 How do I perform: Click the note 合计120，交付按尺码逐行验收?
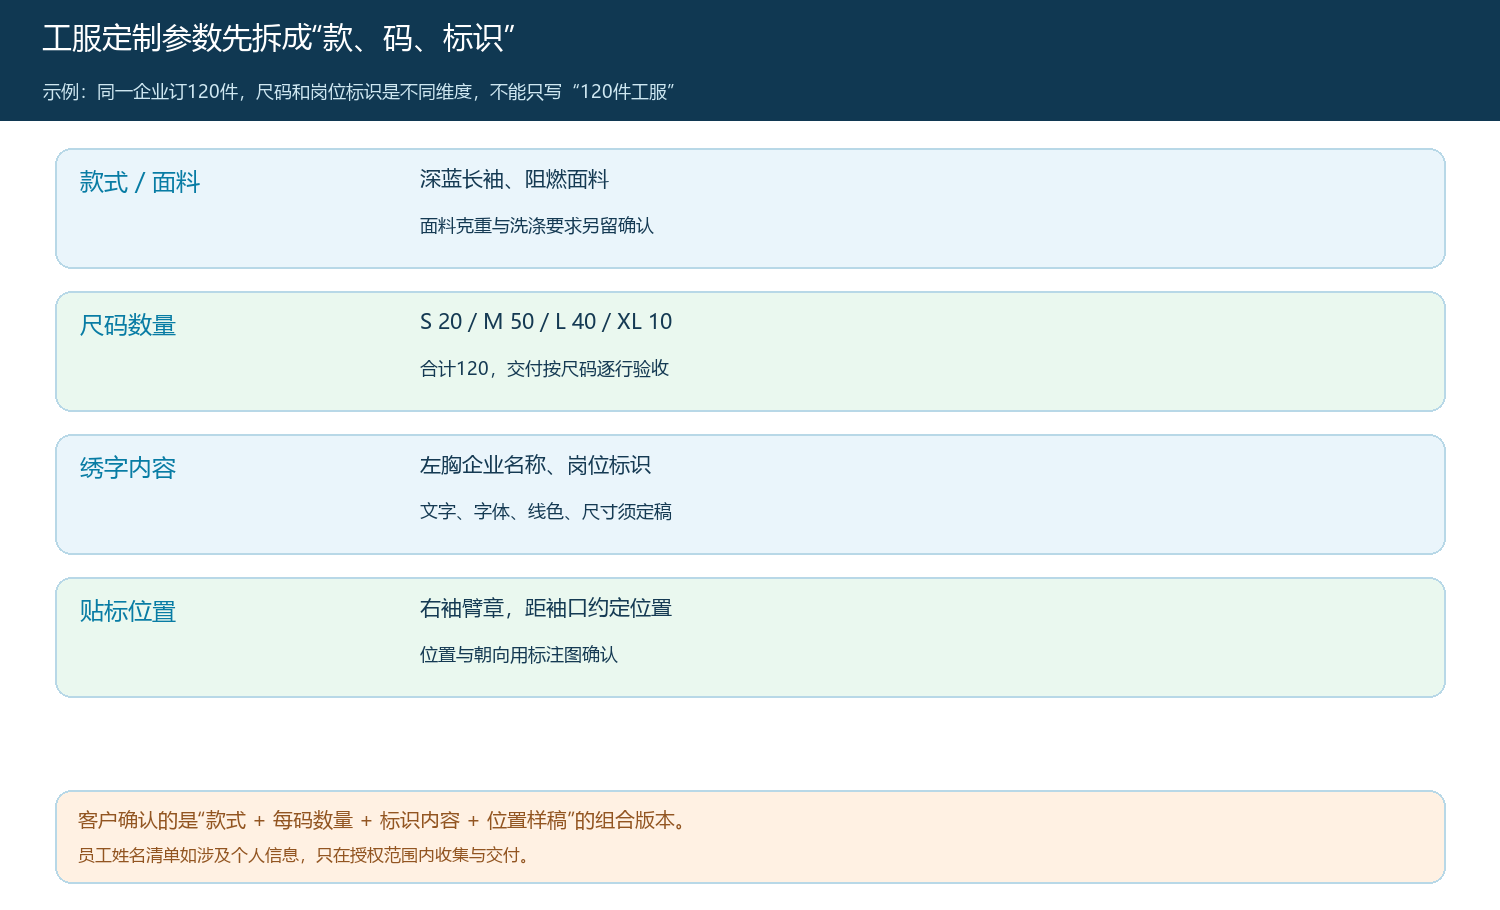(544, 369)
